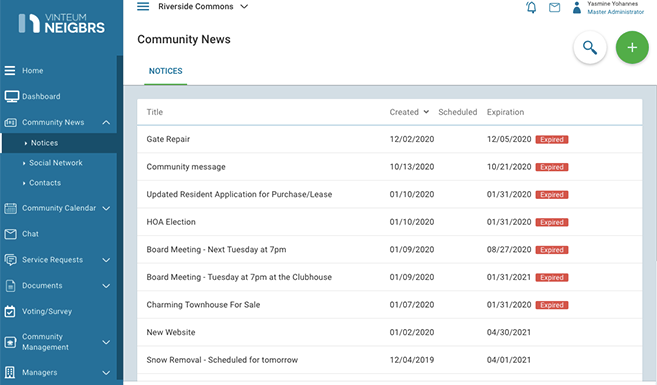Screen dimensions: 657x385
Task: Sort by the Expiration column header
Action: coord(505,112)
